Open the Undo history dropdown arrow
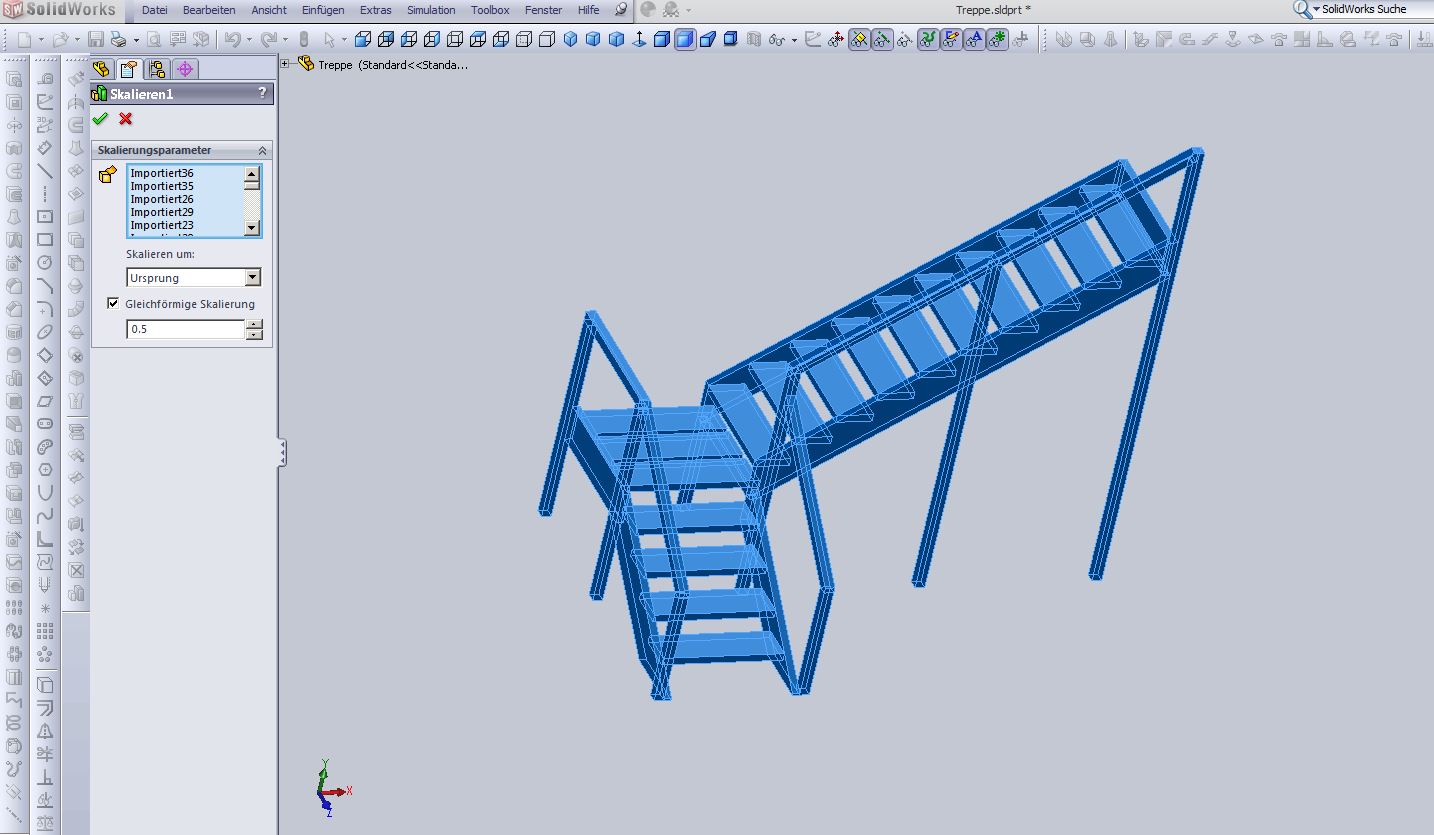Image resolution: width=1434 pixels, height=835 pixels. pos(247,40)
